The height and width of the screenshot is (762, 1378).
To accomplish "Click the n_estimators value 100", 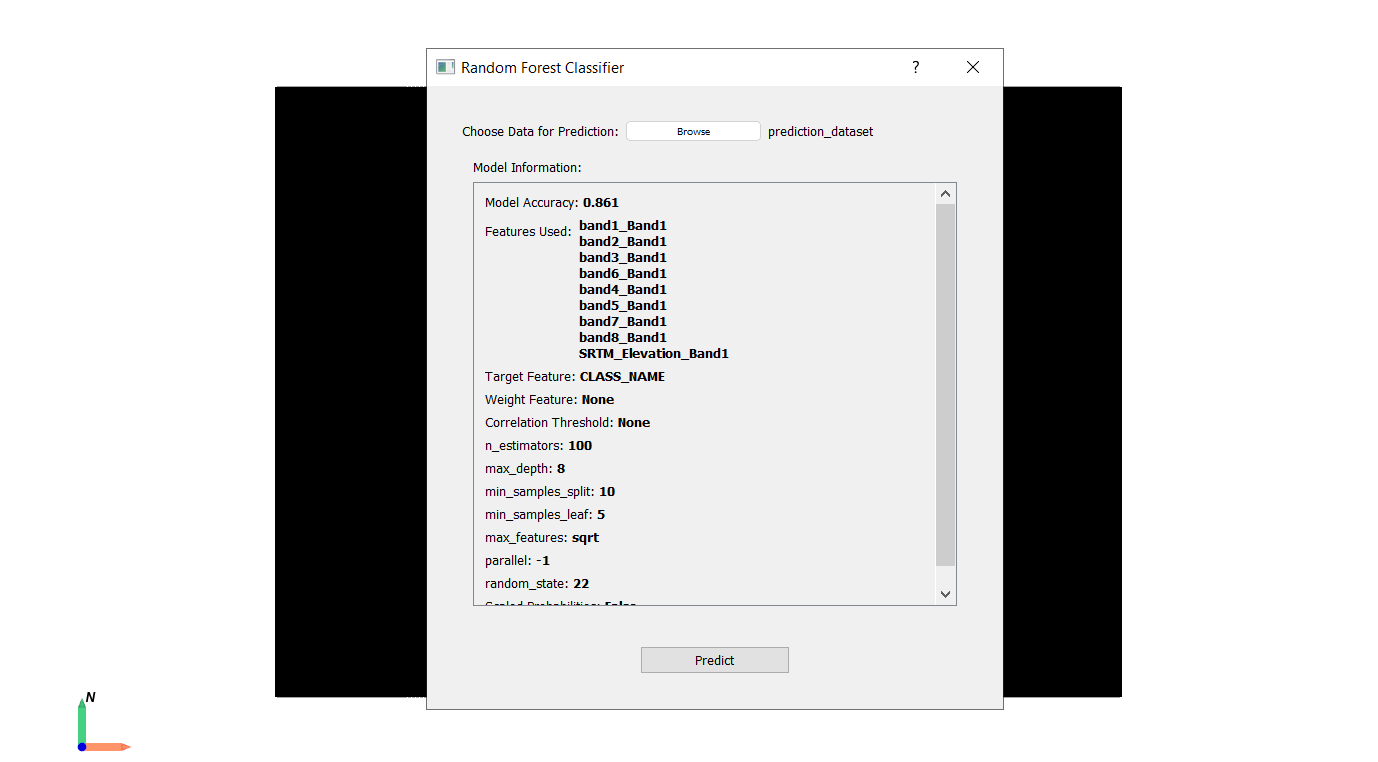I will (x=580, y=446).
